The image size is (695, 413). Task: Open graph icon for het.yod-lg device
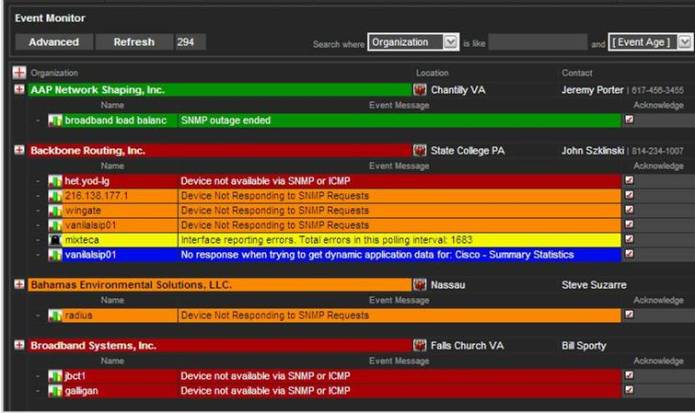[55, 181]
